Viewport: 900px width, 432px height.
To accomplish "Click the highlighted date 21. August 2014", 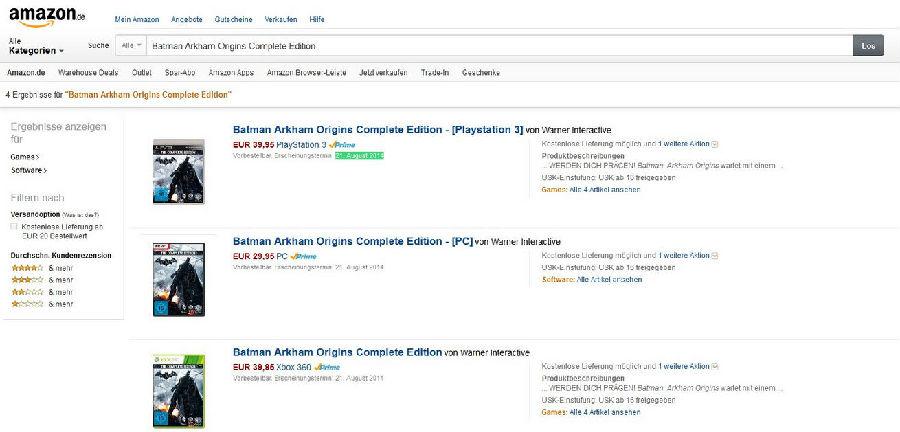I will 359,155.
